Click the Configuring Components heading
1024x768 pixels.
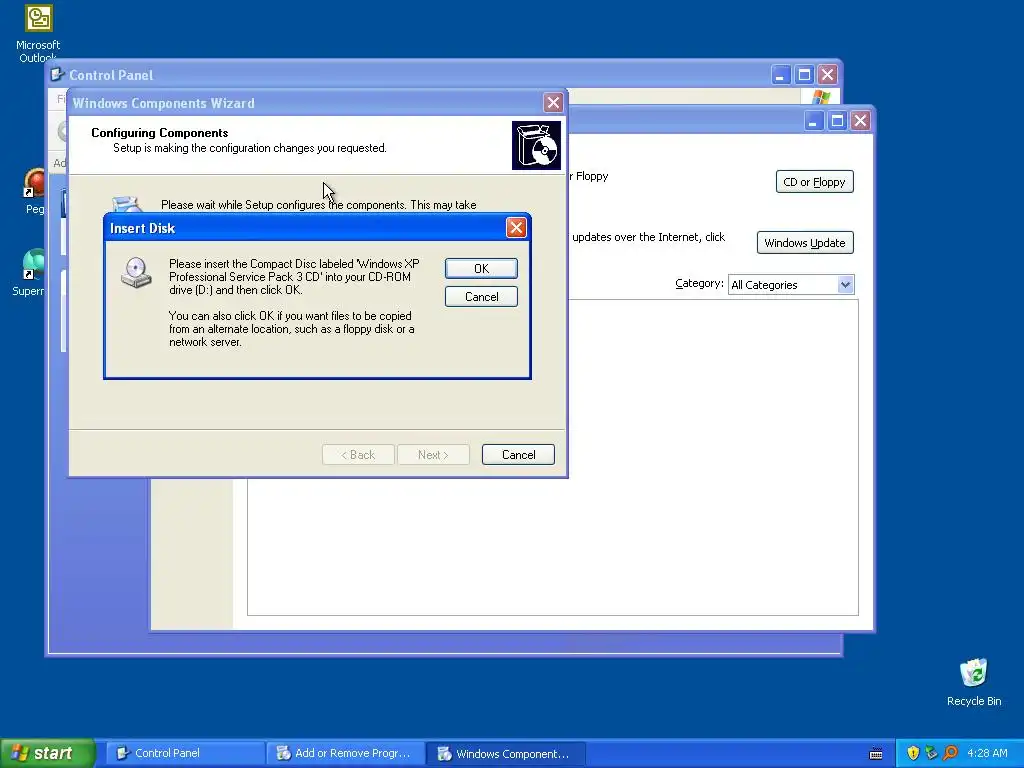click(159, 133)
